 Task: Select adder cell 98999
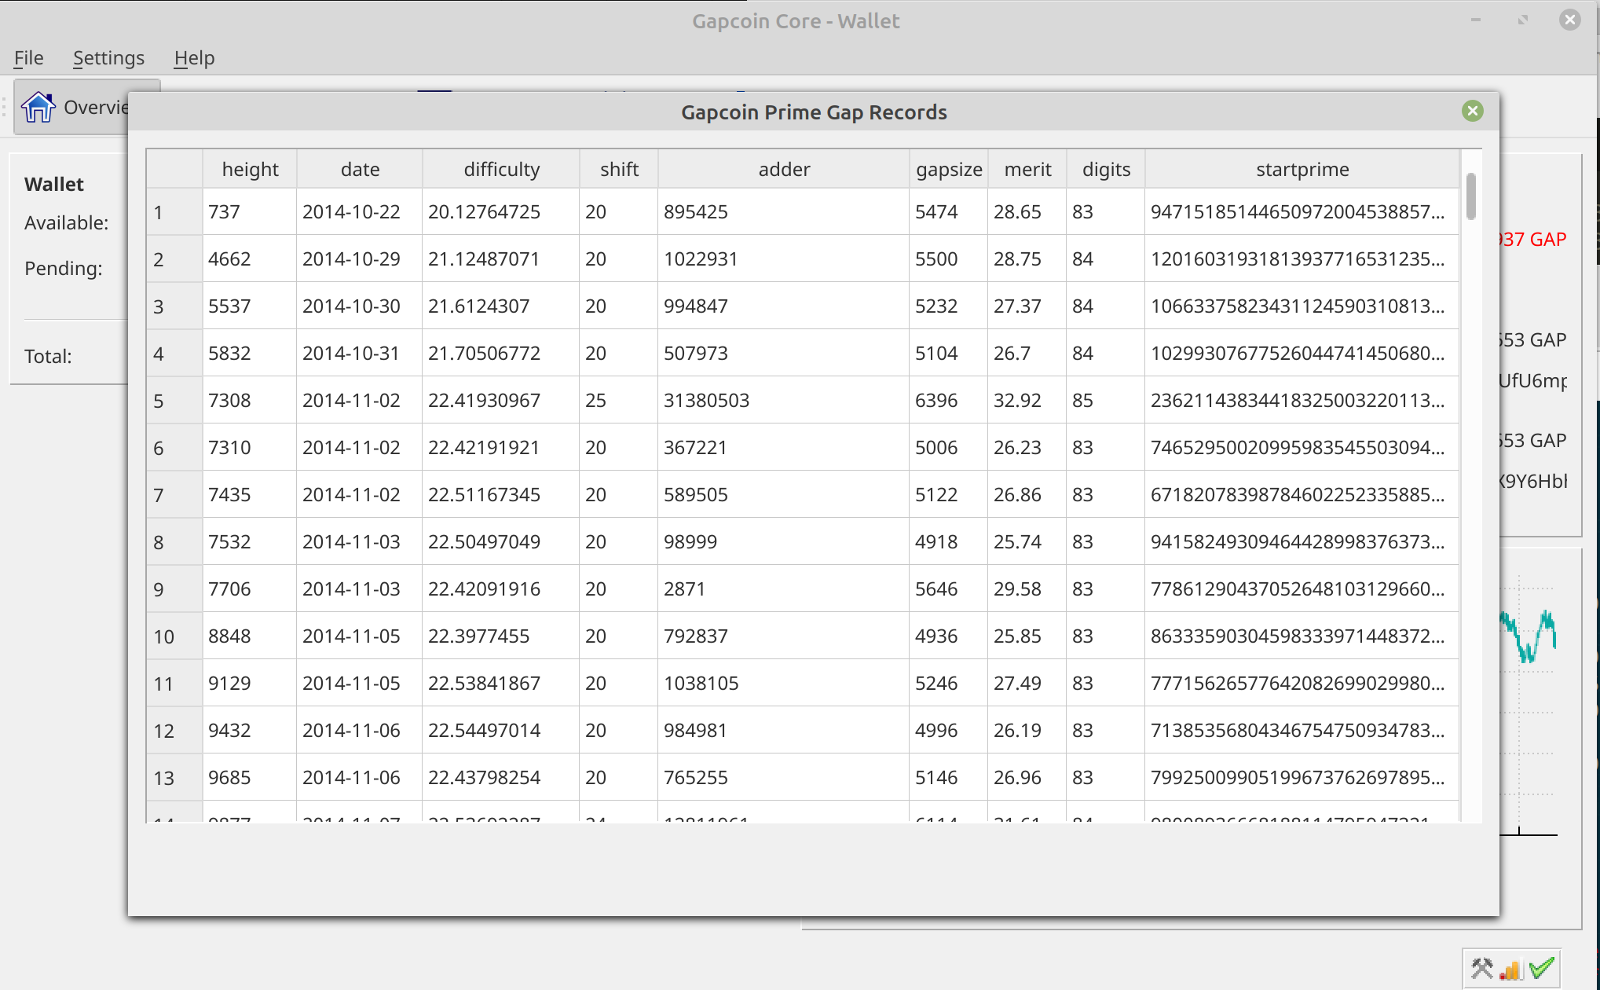click(784, 542)
